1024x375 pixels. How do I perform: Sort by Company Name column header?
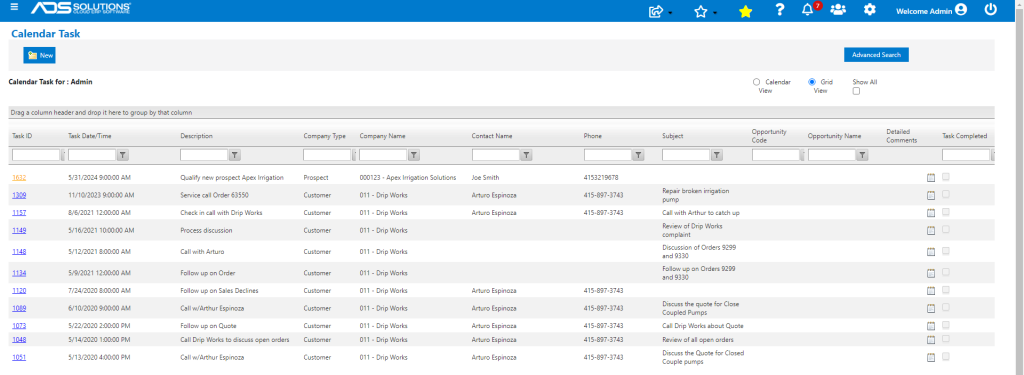point(382,136)
